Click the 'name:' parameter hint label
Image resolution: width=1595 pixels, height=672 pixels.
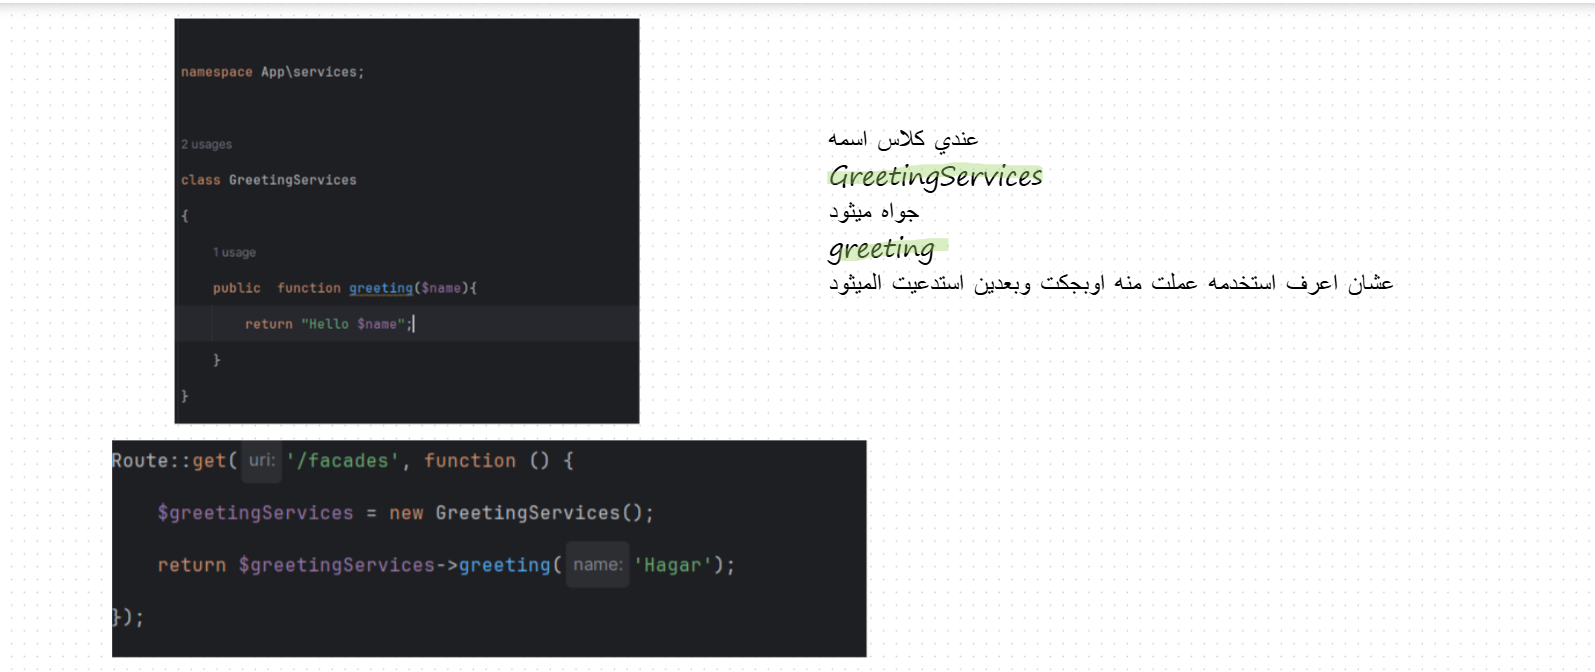[597, 565]
